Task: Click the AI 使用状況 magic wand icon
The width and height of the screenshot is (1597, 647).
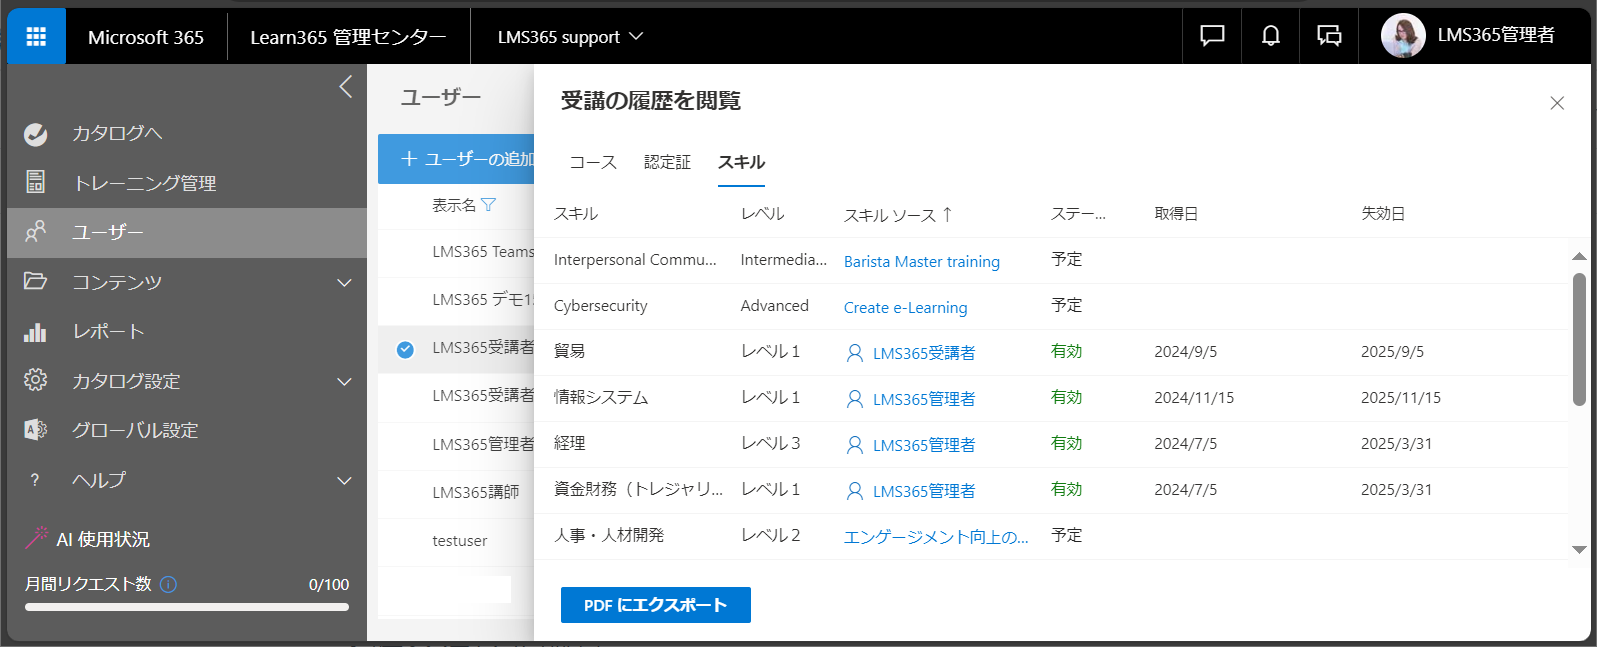Action: point(36,537)
